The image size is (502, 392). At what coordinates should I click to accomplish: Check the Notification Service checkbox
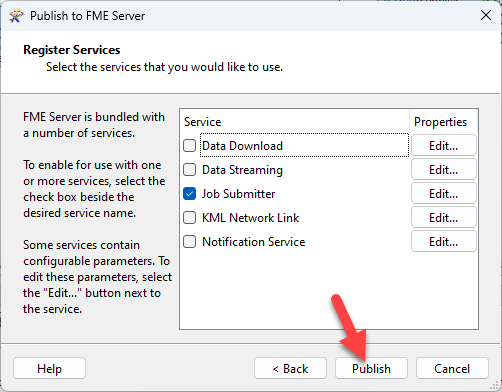point(189,241)
